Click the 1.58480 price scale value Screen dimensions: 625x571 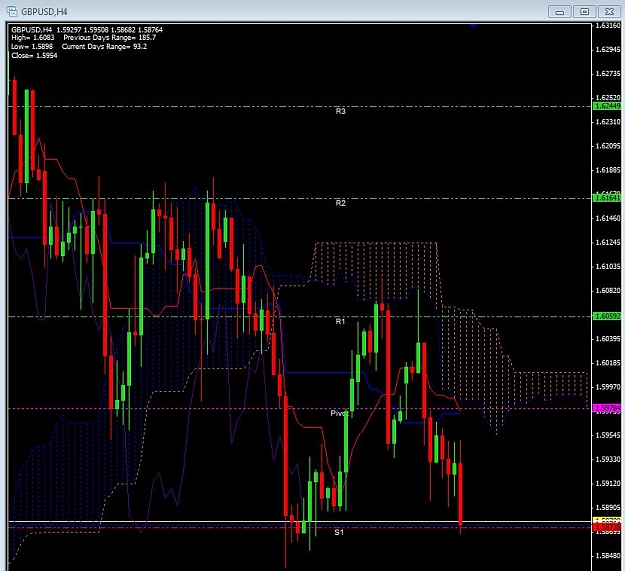pyautogui.click(x=608, y=556)
